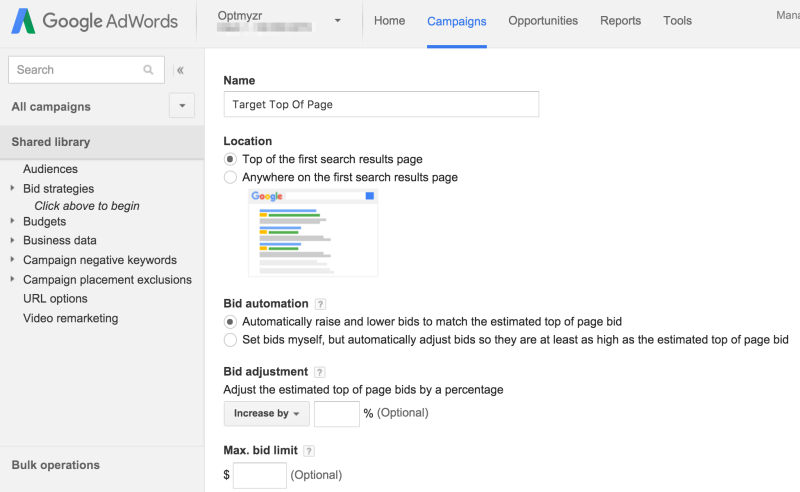Click the search magnifier icon
Viewport: 800px width, 492px height.
pos(148,70)
